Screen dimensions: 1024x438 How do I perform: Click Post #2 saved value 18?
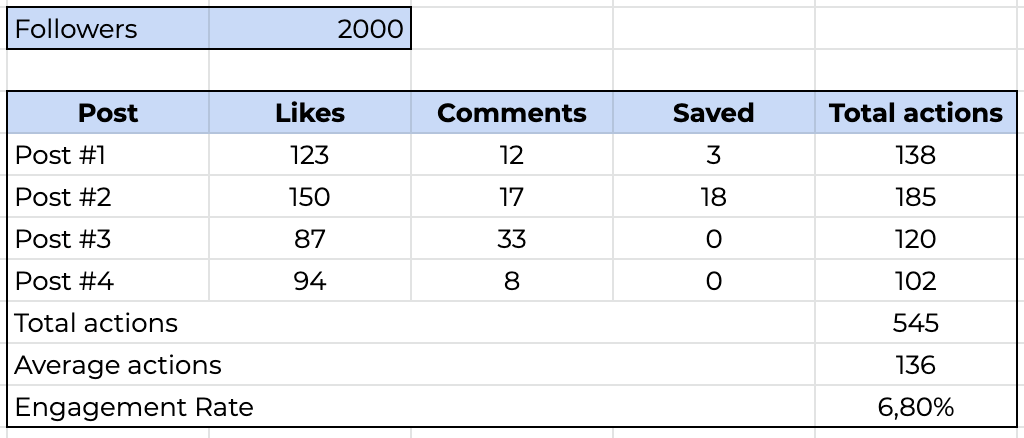(713, 197)
